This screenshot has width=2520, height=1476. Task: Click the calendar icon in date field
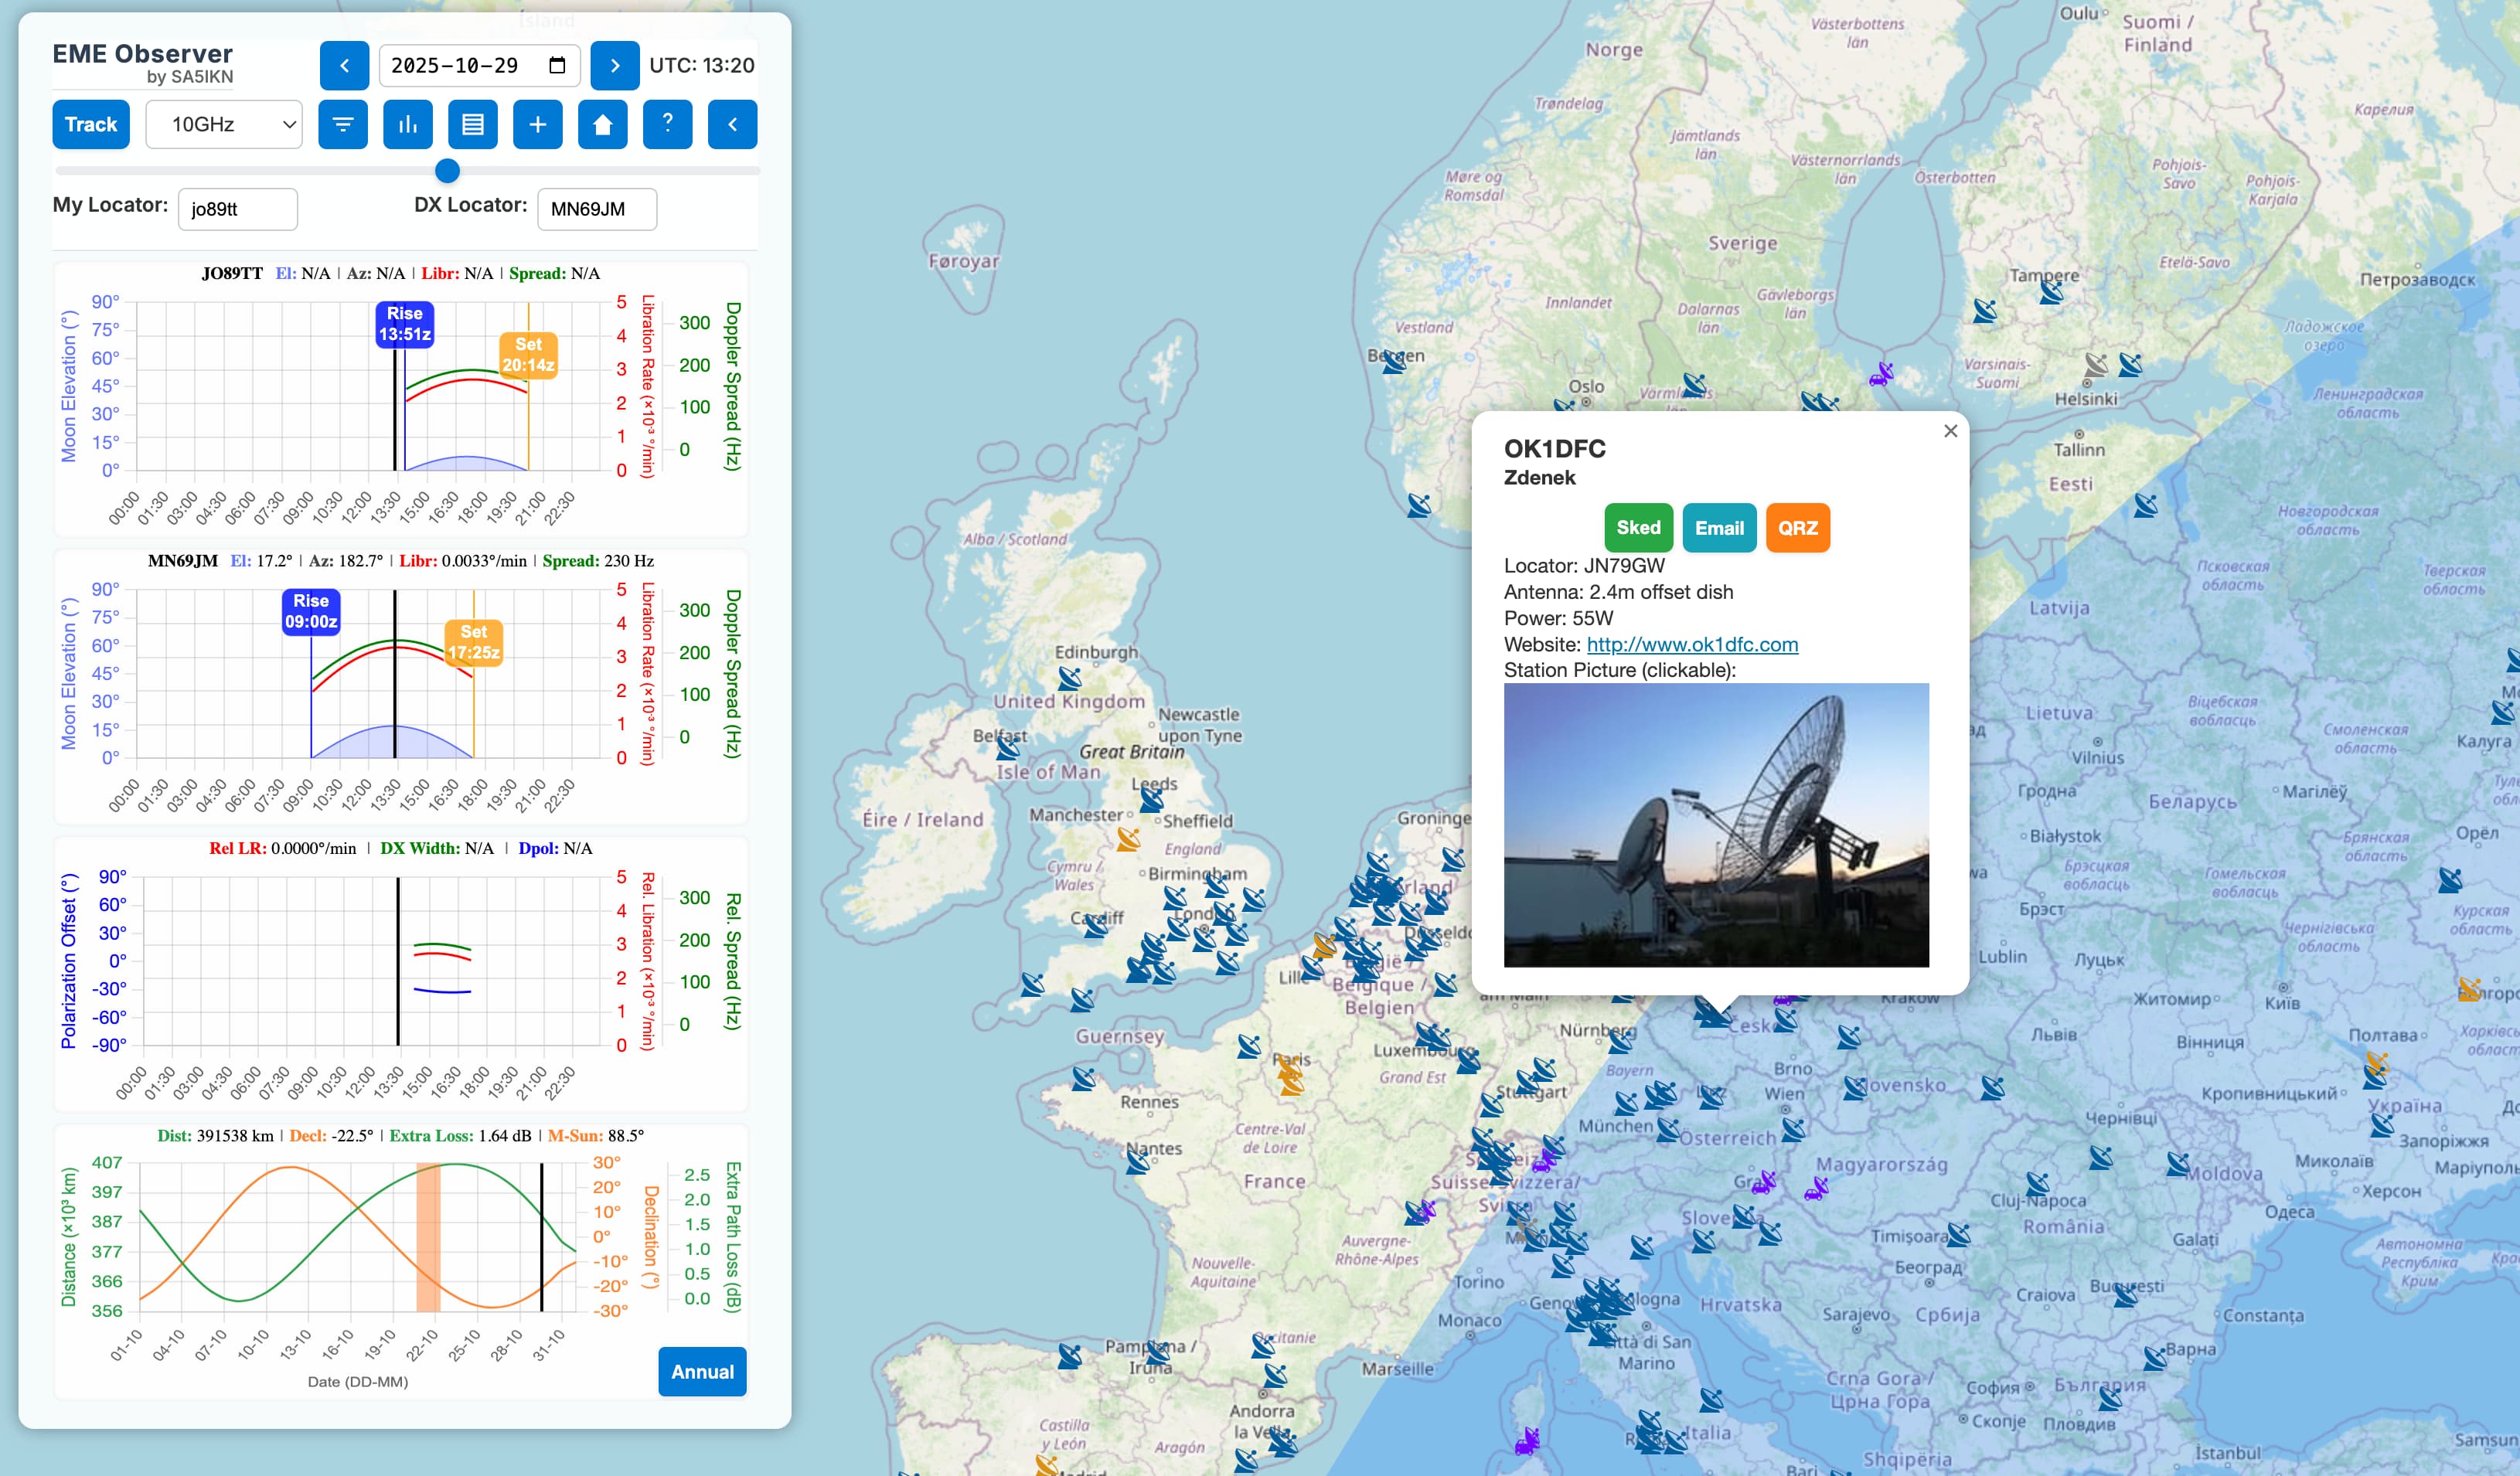[557, 66]
